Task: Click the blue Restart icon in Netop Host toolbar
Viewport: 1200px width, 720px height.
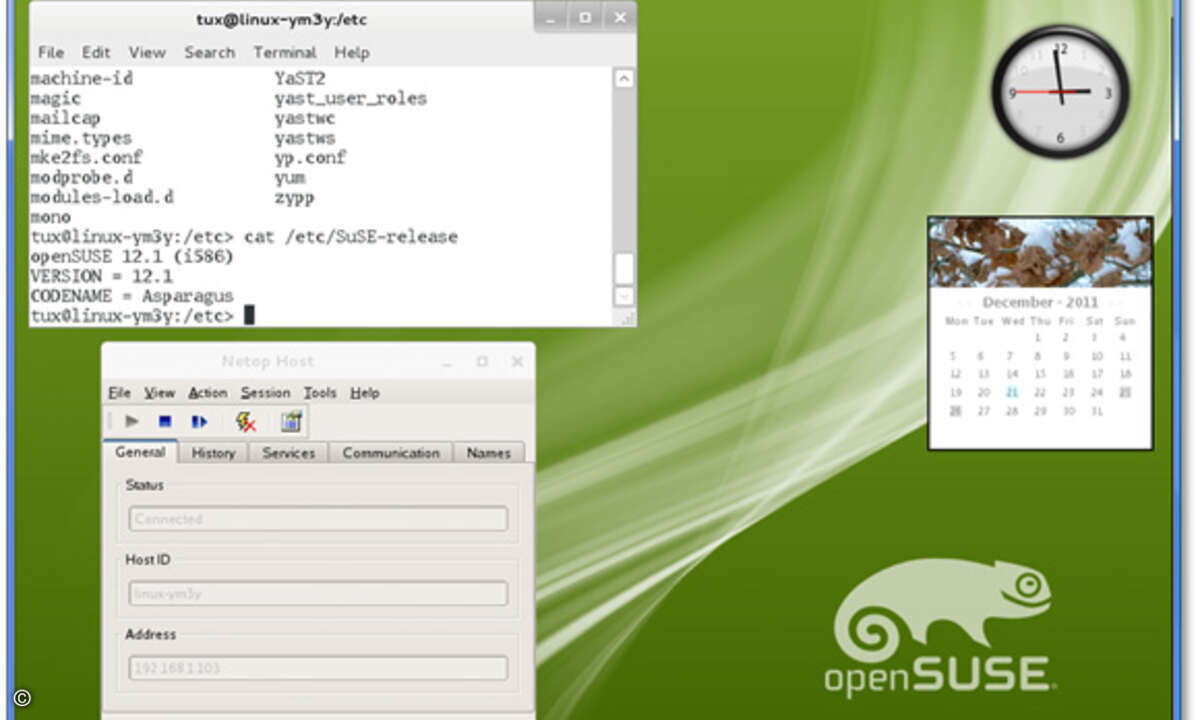Action: pos(199,422)
